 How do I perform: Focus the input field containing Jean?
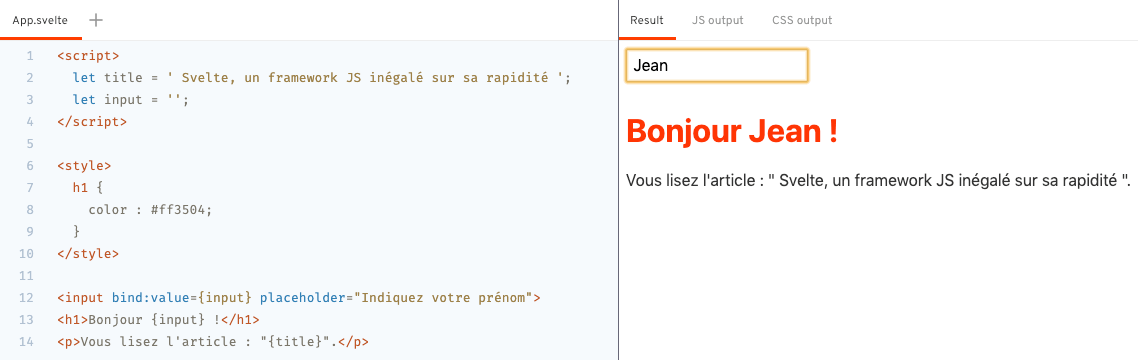click(x=716, y=65)
